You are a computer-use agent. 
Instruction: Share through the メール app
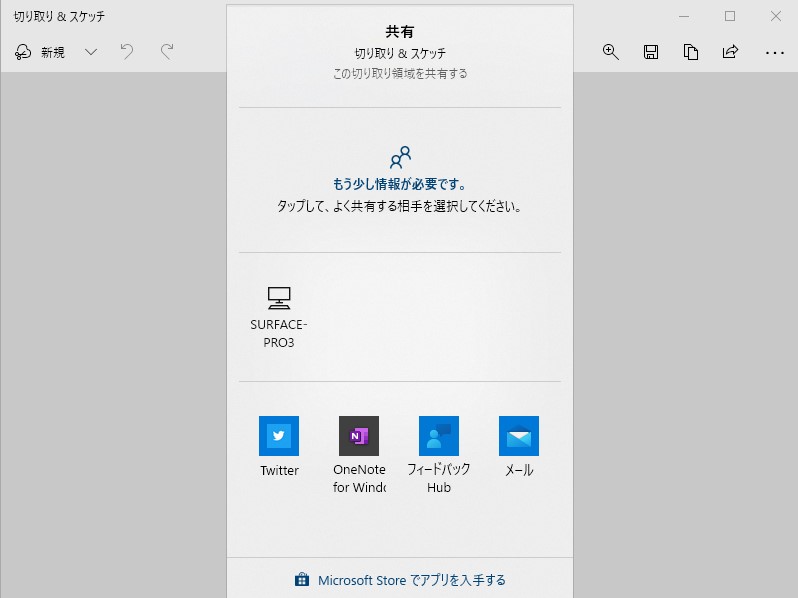[519, 446]
